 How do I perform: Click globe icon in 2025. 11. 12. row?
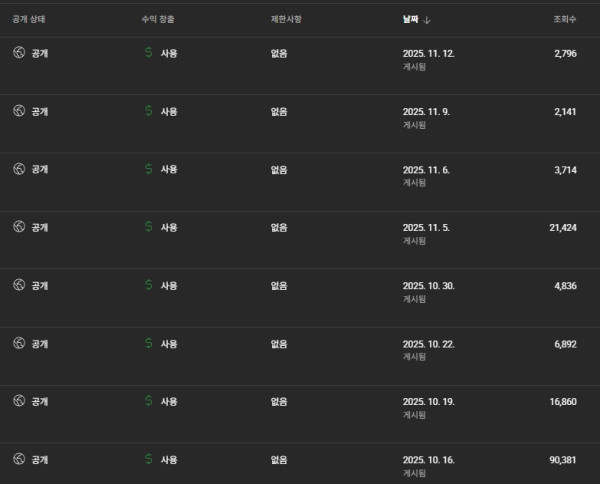pos(18,53)
